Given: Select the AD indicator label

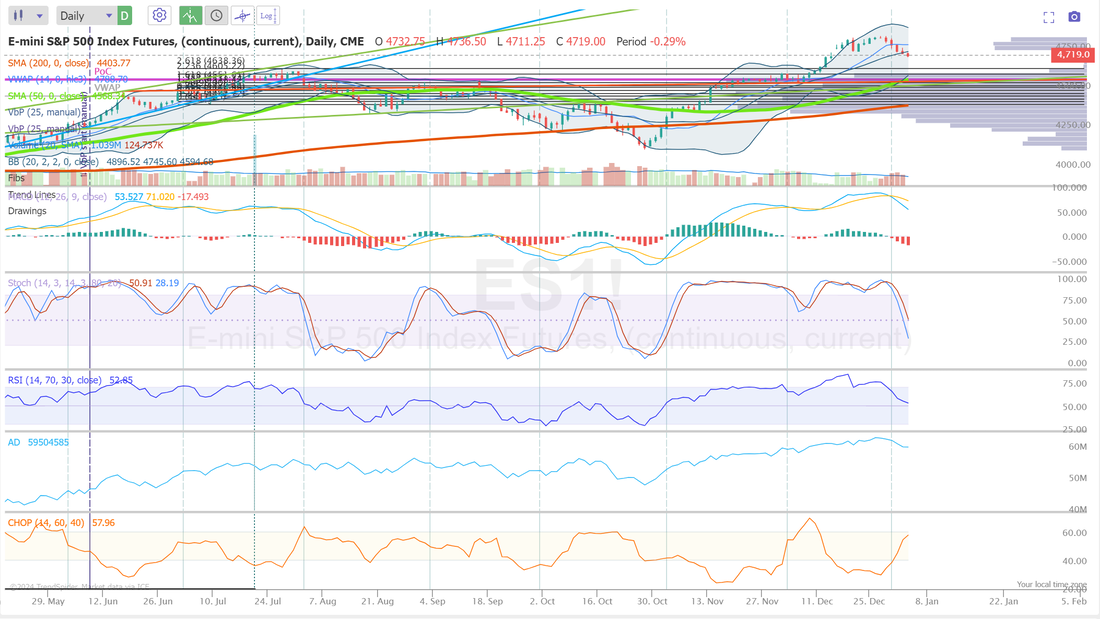Looking at the screenshot, I should (x=14, y=442).
